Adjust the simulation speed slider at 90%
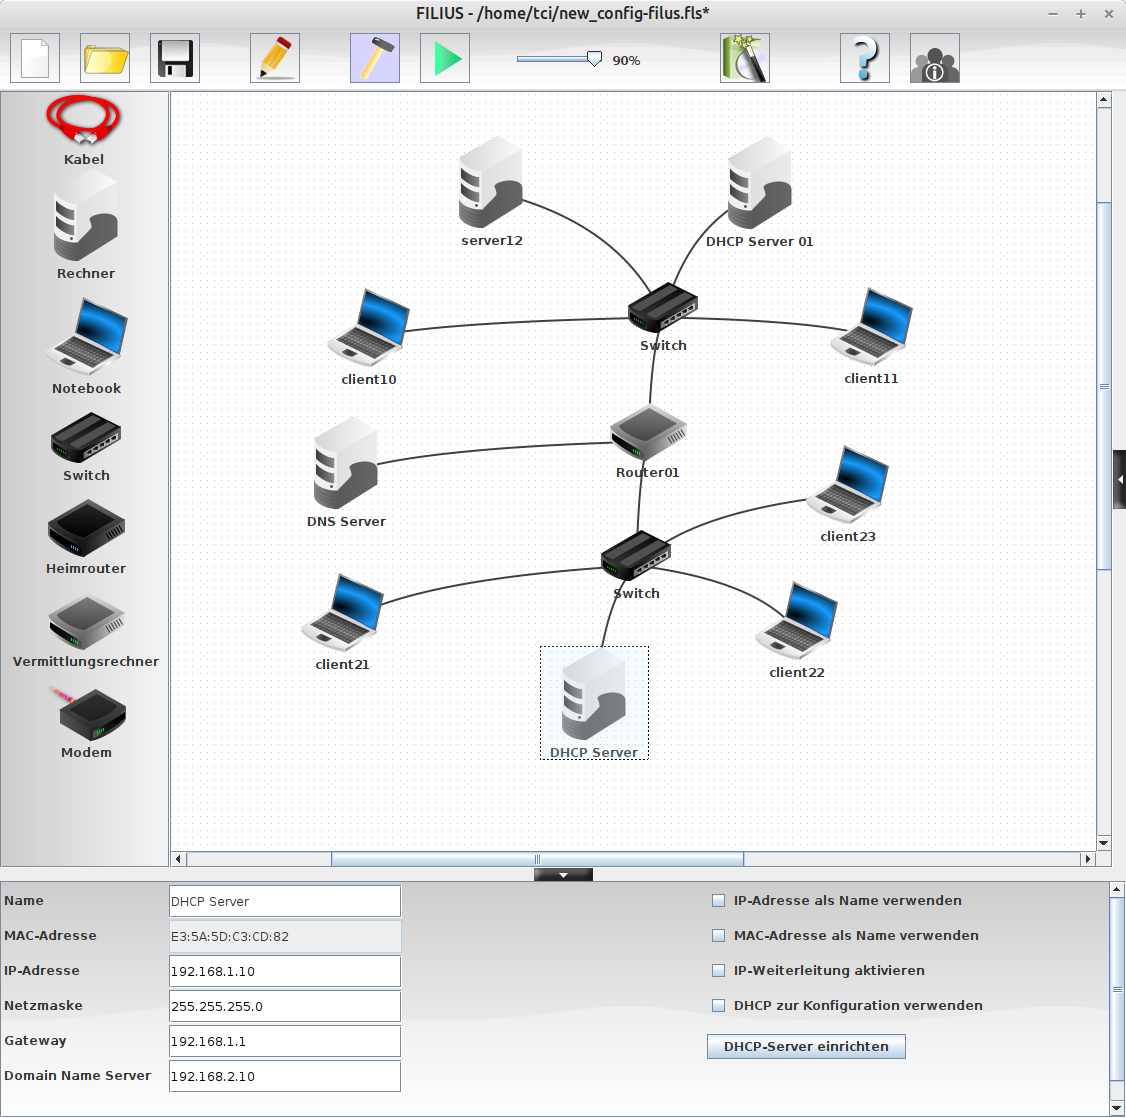 click(594, 59)
